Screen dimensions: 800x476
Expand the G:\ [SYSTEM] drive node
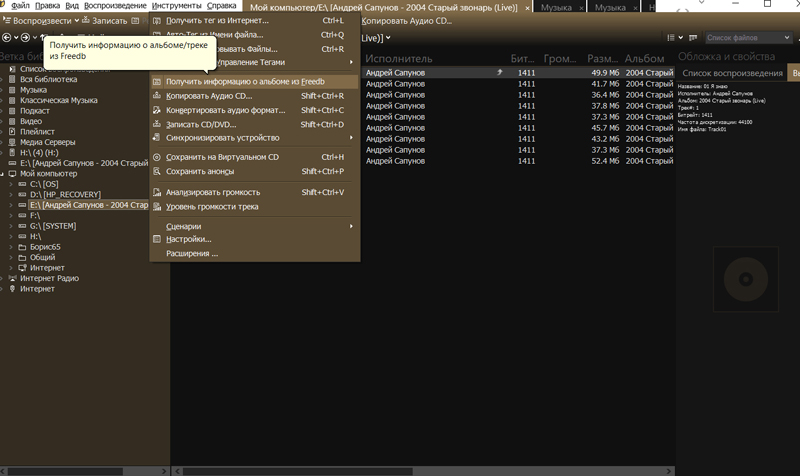tap(11, 226)
